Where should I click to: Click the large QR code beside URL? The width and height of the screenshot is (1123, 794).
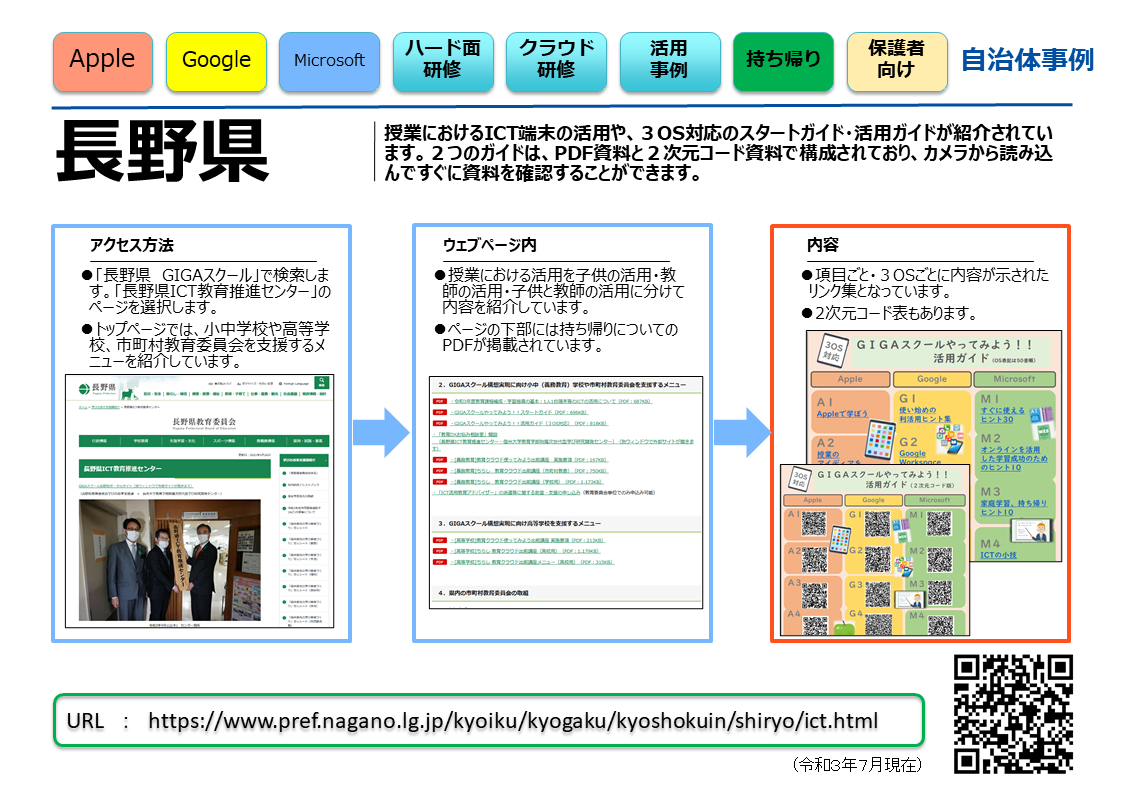tap(1013, 714)
